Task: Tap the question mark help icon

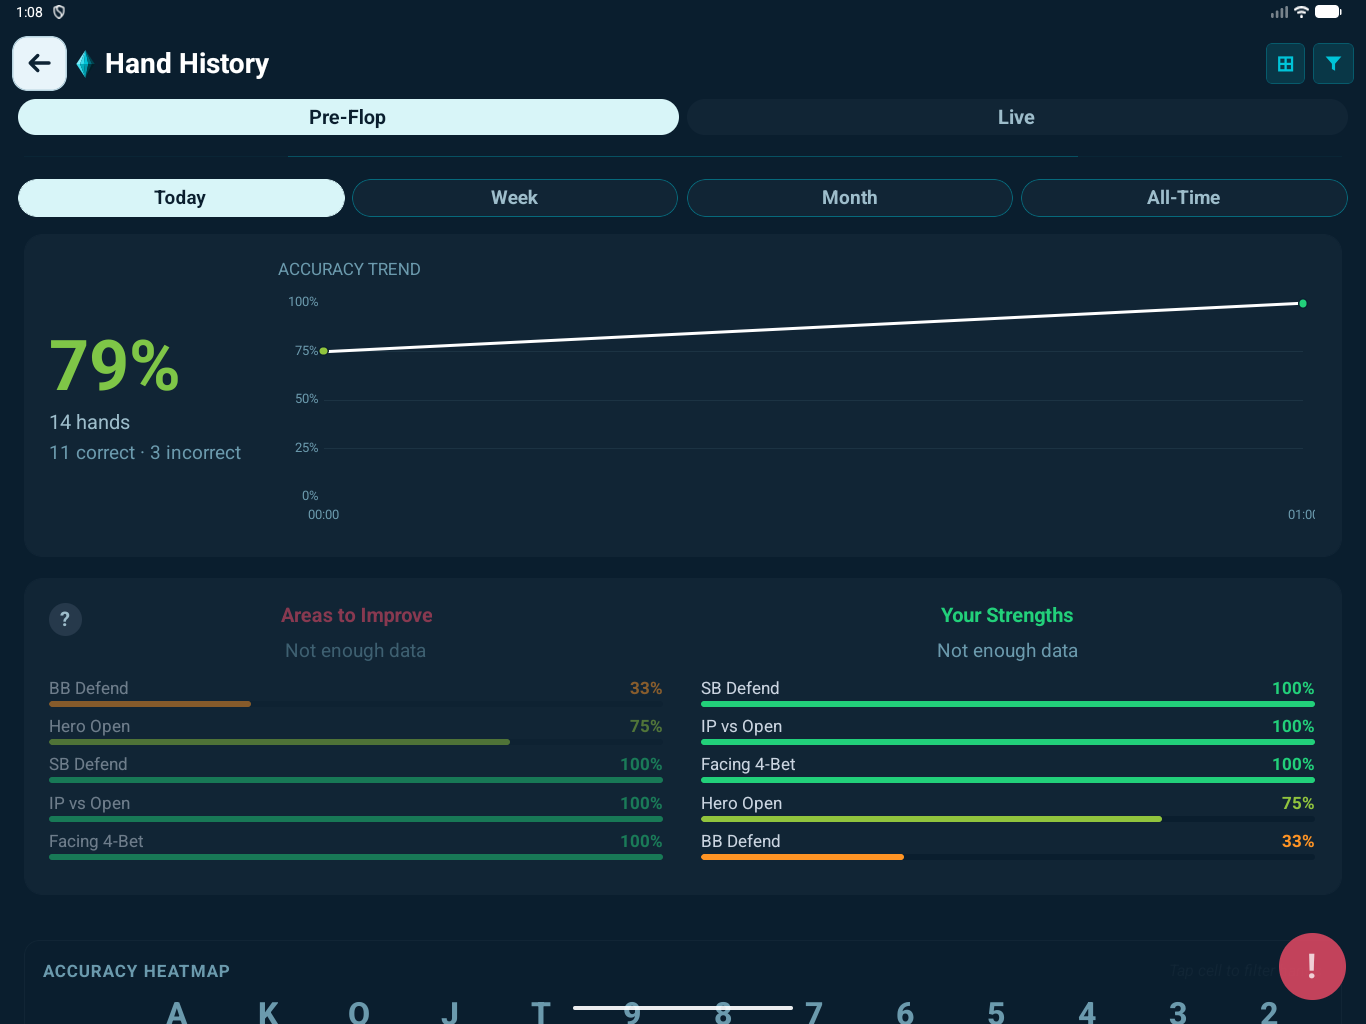Action: coord(65,619)
